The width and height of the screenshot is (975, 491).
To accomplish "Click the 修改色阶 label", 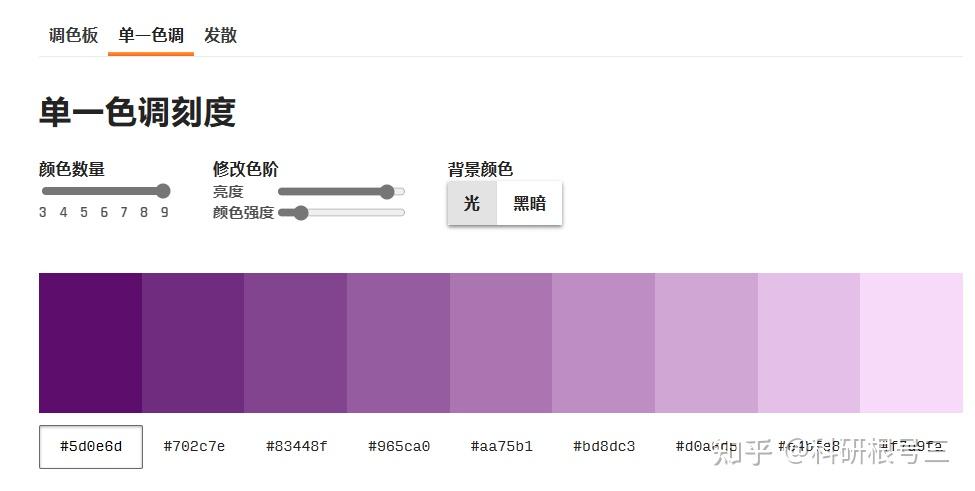I will pyautogui.click(x=246, y=169).
